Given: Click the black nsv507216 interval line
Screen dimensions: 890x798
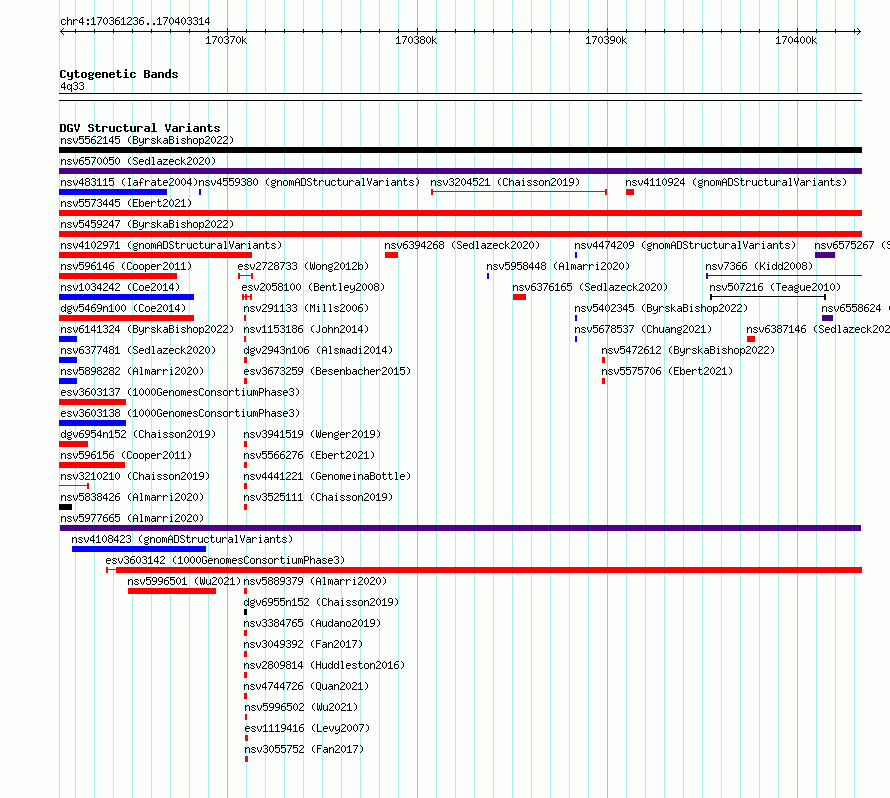Looking at the screenshot, I should [x=768, y=297].
